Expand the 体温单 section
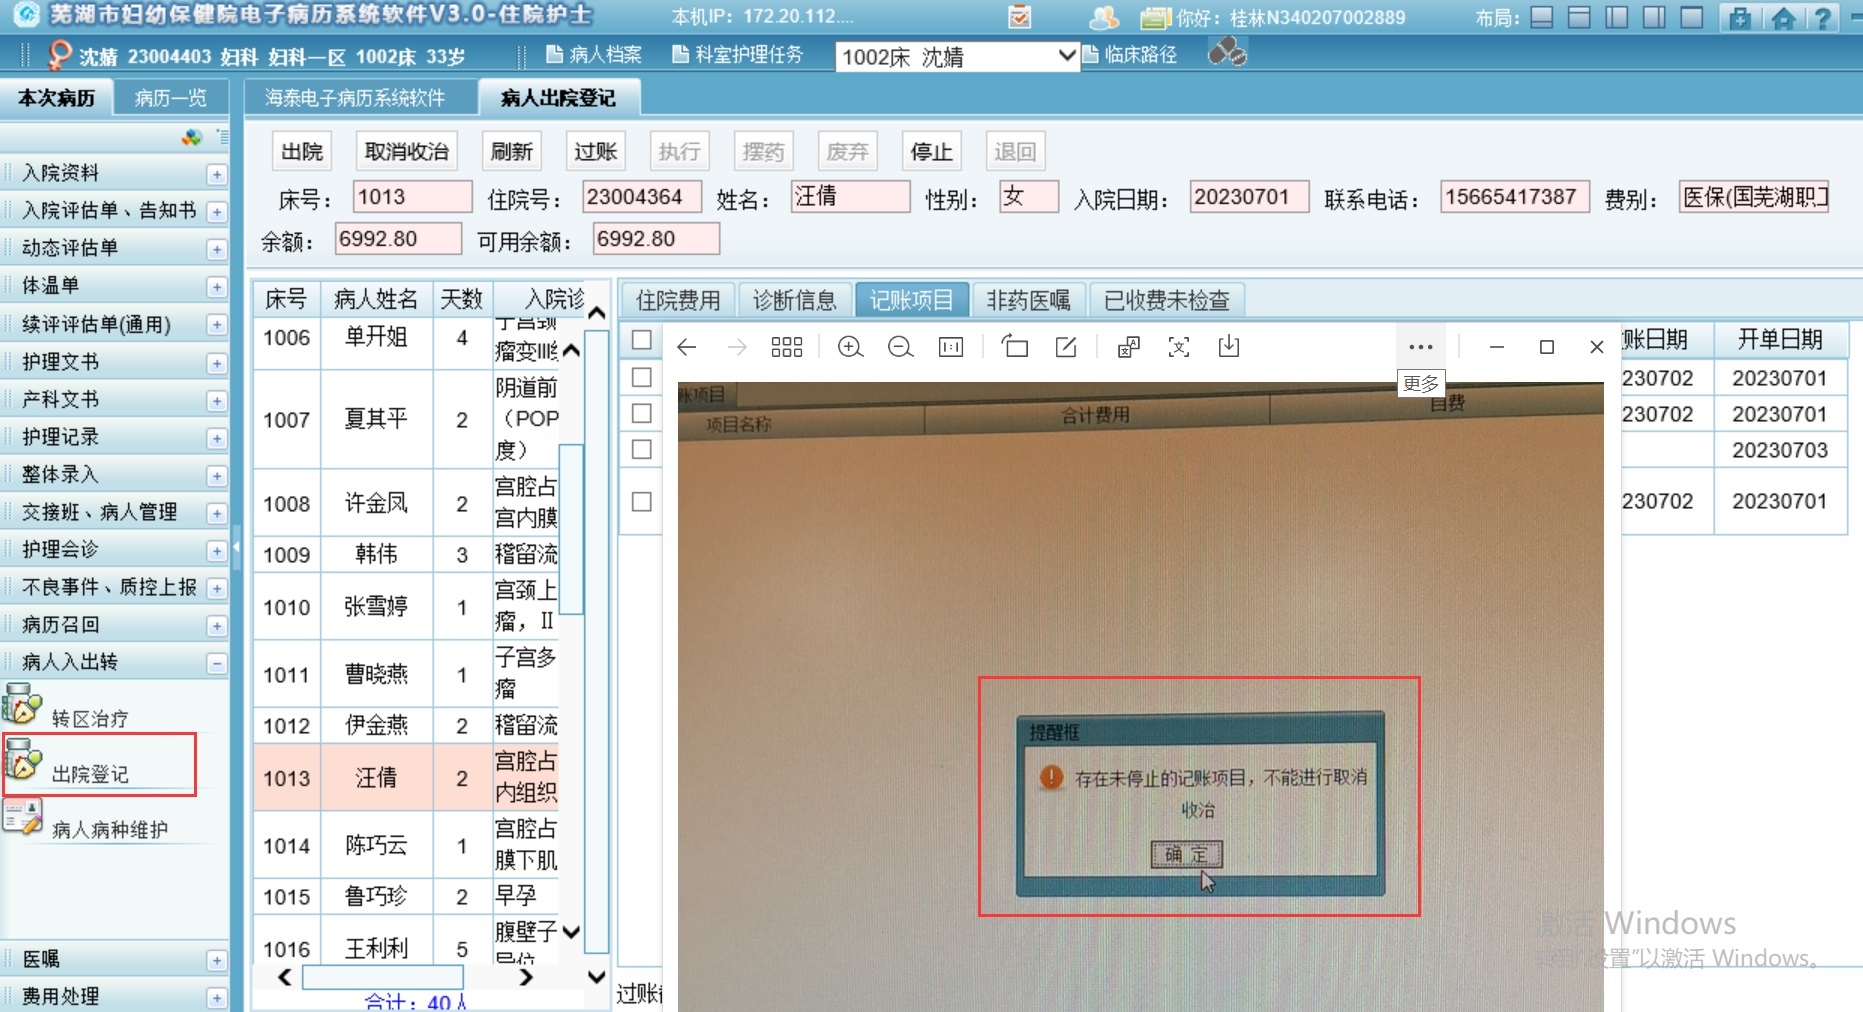This screenshot has width=1863, height=1012. [216, 288]
